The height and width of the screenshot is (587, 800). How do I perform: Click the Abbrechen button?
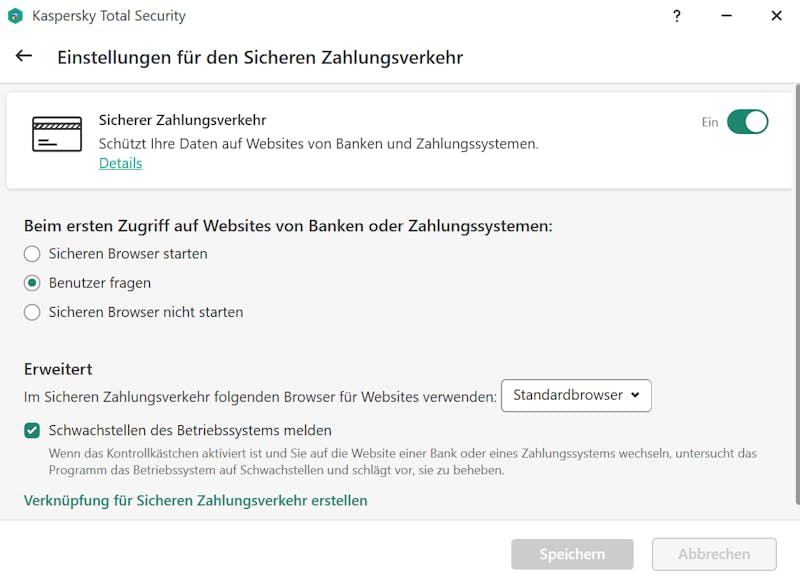tap(714, 554)
